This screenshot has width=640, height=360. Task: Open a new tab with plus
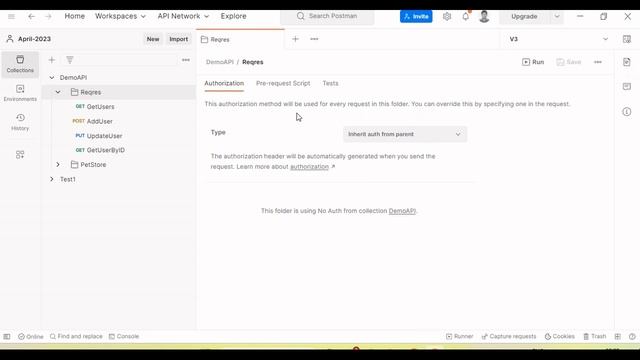296,39
